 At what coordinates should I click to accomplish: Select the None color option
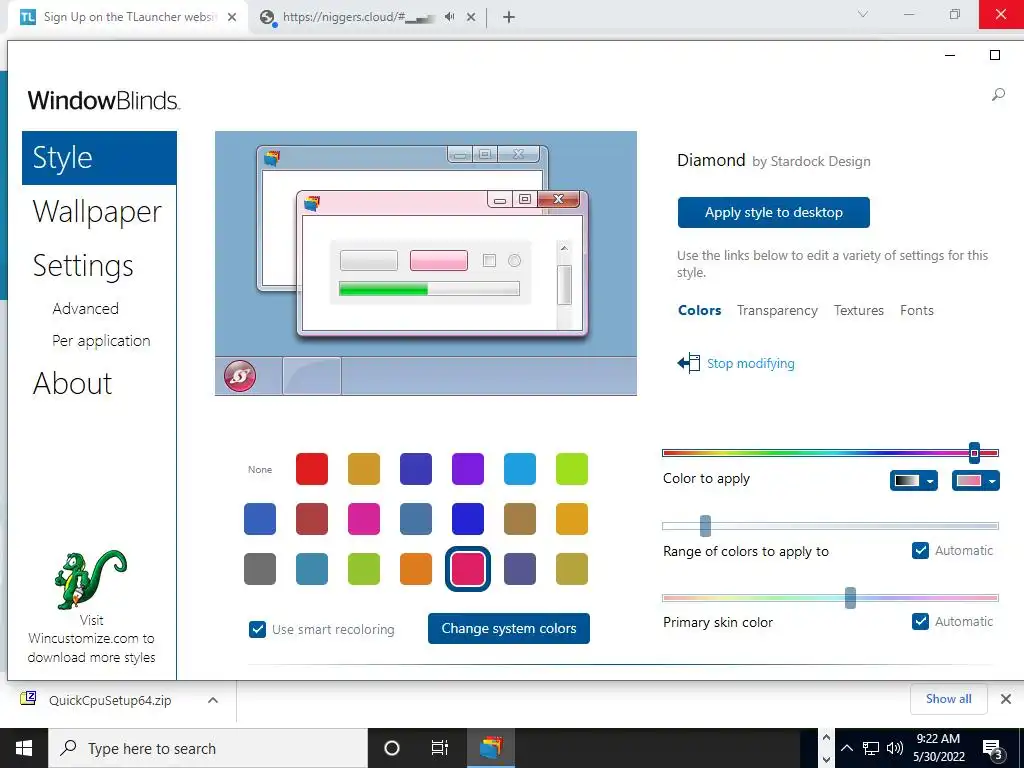pos(260,470)
